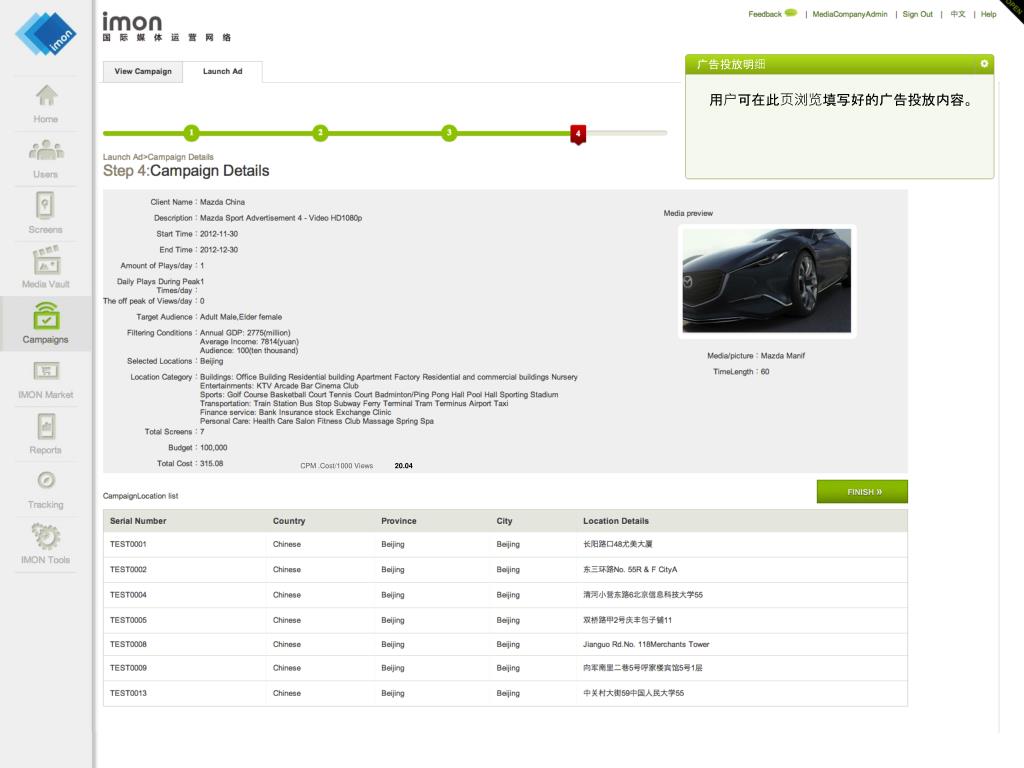This screenshot has height=768, width=1024.
Task: Select the TEST0001 row serial number
Action: pos(128,544)
